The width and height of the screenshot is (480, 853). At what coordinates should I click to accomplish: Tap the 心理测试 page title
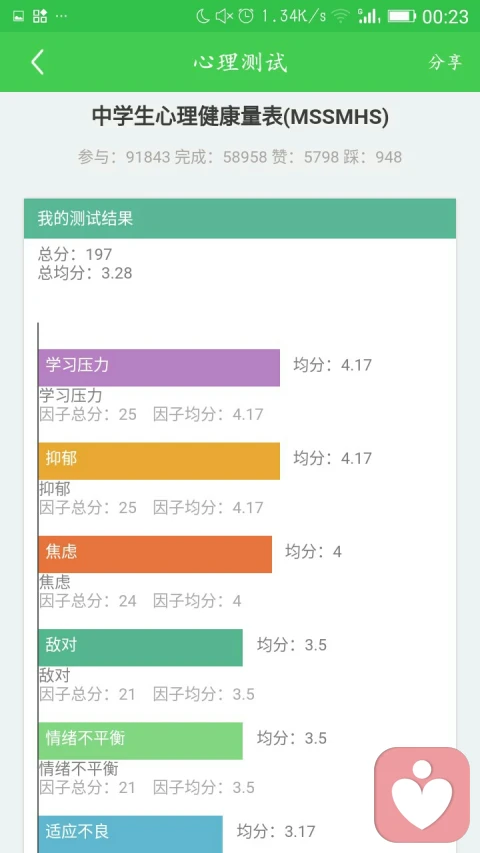tap(240, 62)
